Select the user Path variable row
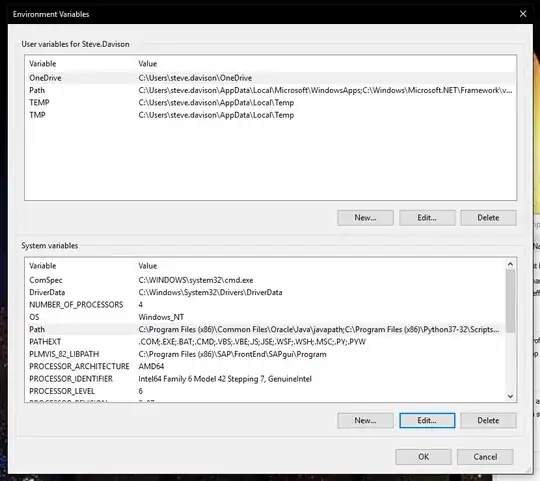540x481 pixels. click(x=270, y=90)
